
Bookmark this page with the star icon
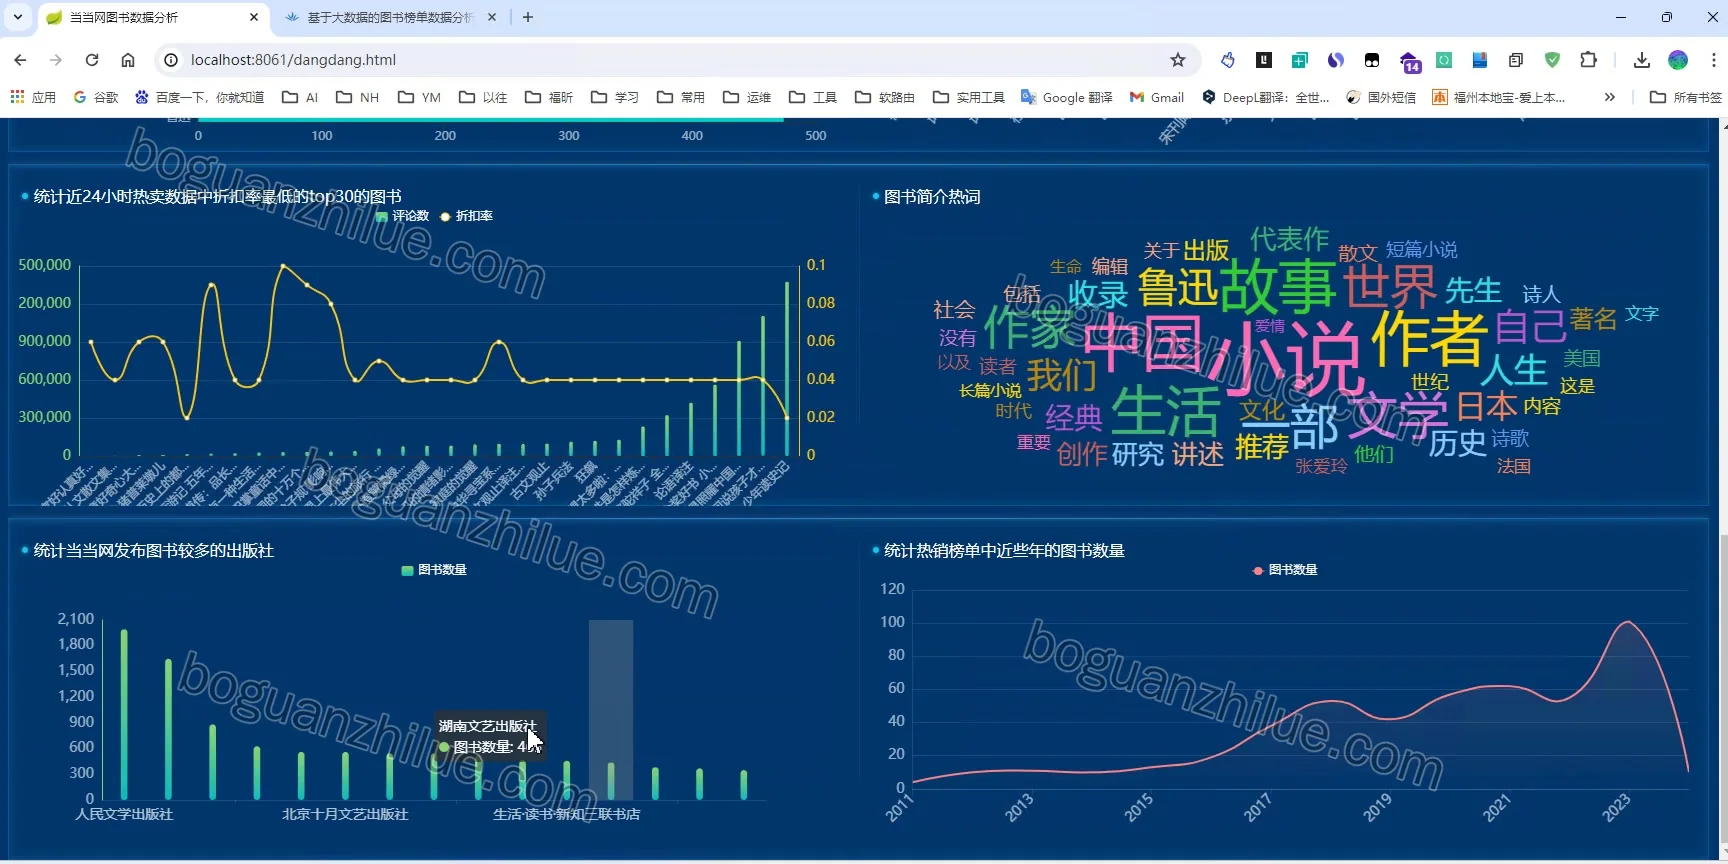[1178, 60]
